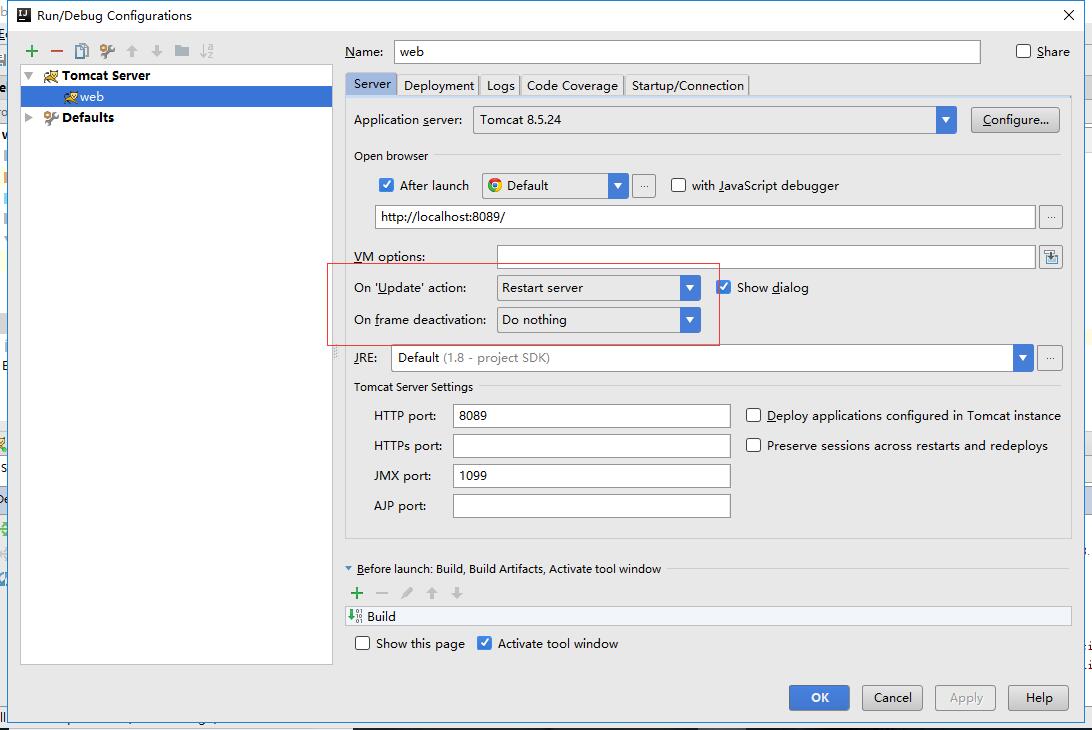Click ellipsis button beside URL field
1092x730 pixels.
1051,217
